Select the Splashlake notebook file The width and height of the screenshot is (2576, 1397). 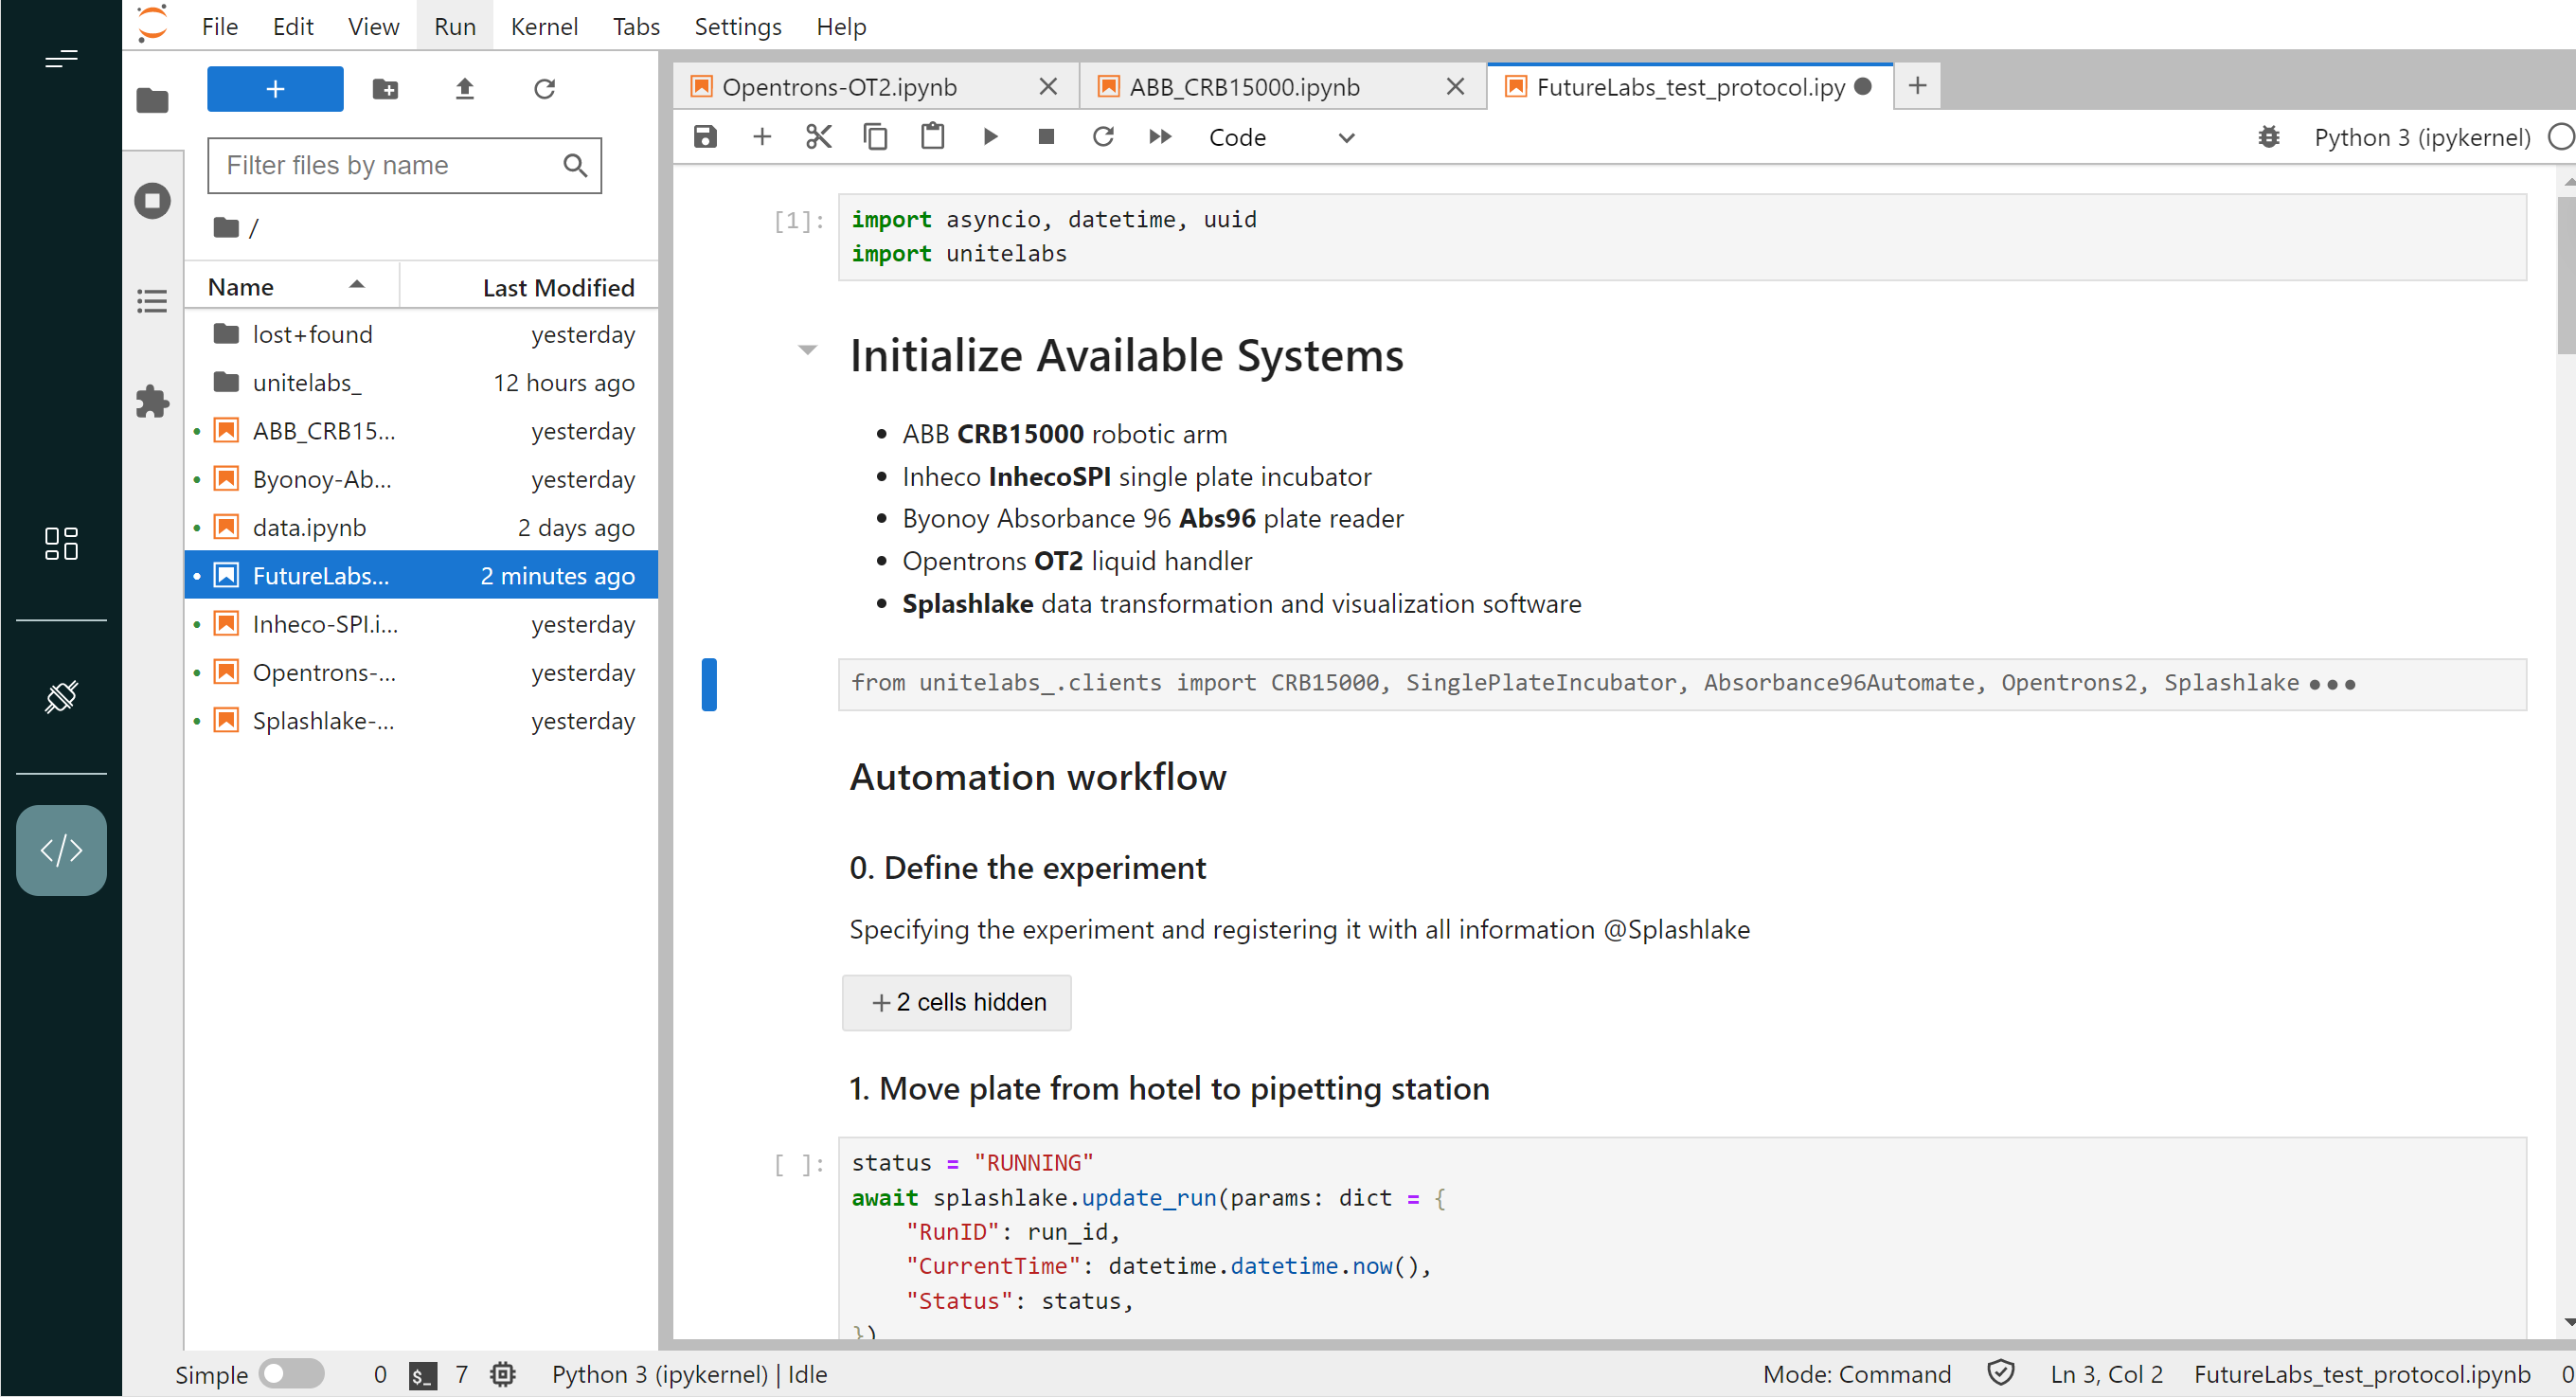(x=421, y=720)
